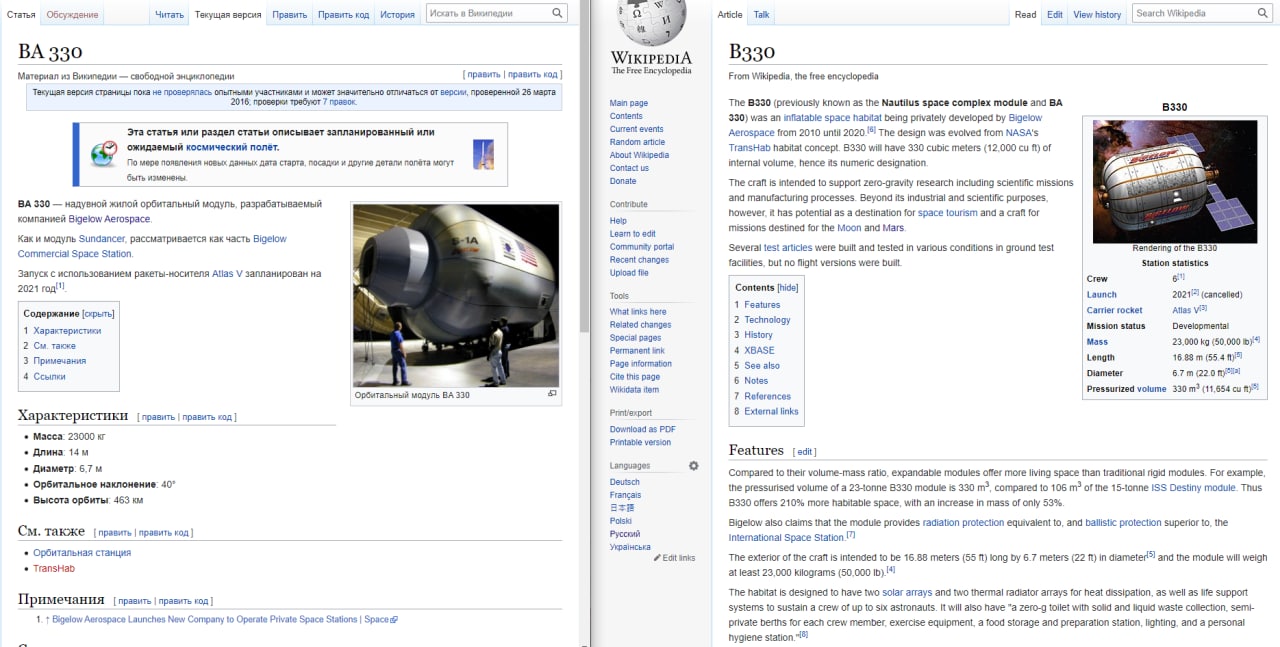Select the English Read tab
1280x647 pixels.
click(1025, 15)
